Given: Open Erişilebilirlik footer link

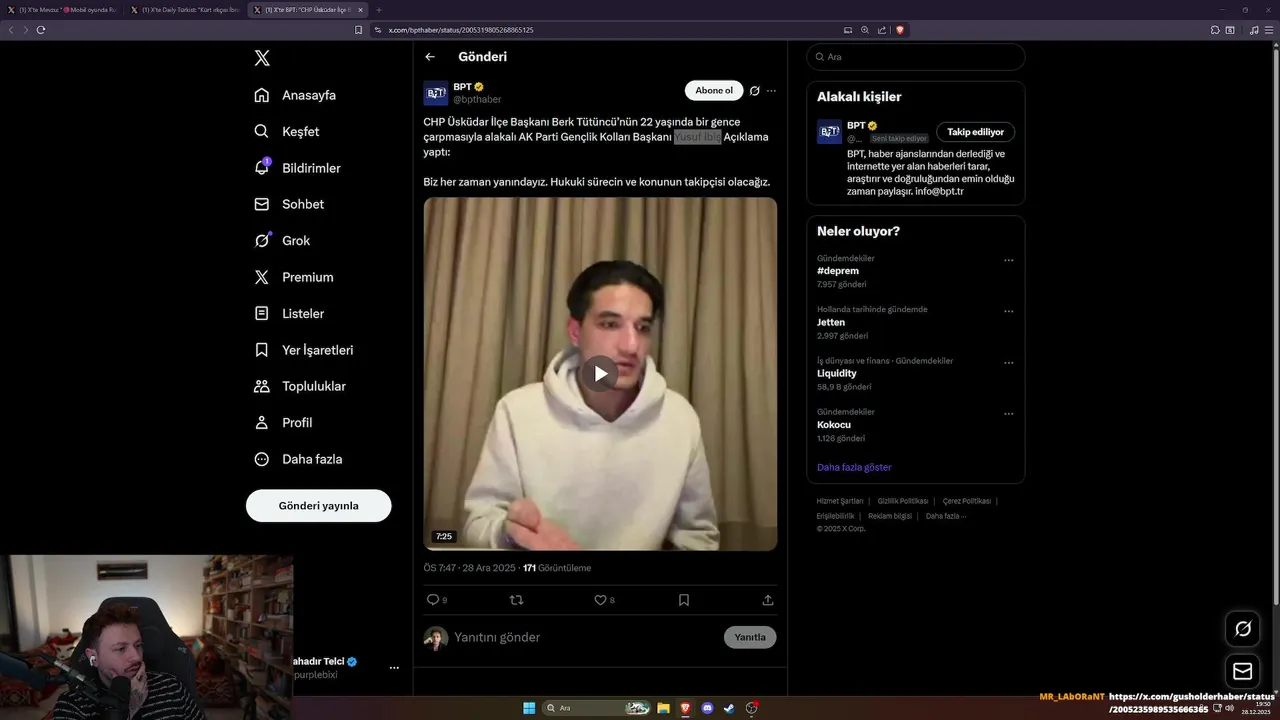Looking at the screenshot, I should point(836,516).
